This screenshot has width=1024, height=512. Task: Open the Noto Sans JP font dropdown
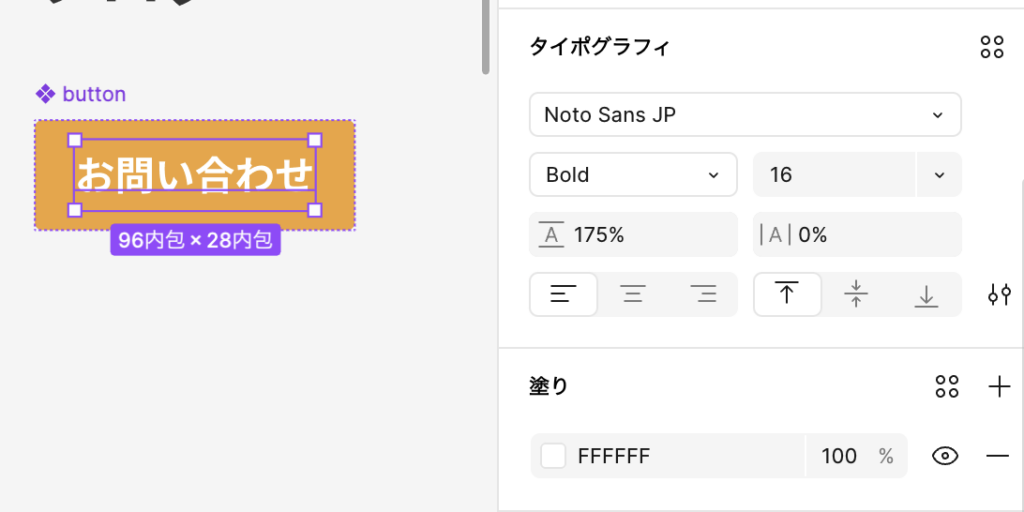(744, 115)
